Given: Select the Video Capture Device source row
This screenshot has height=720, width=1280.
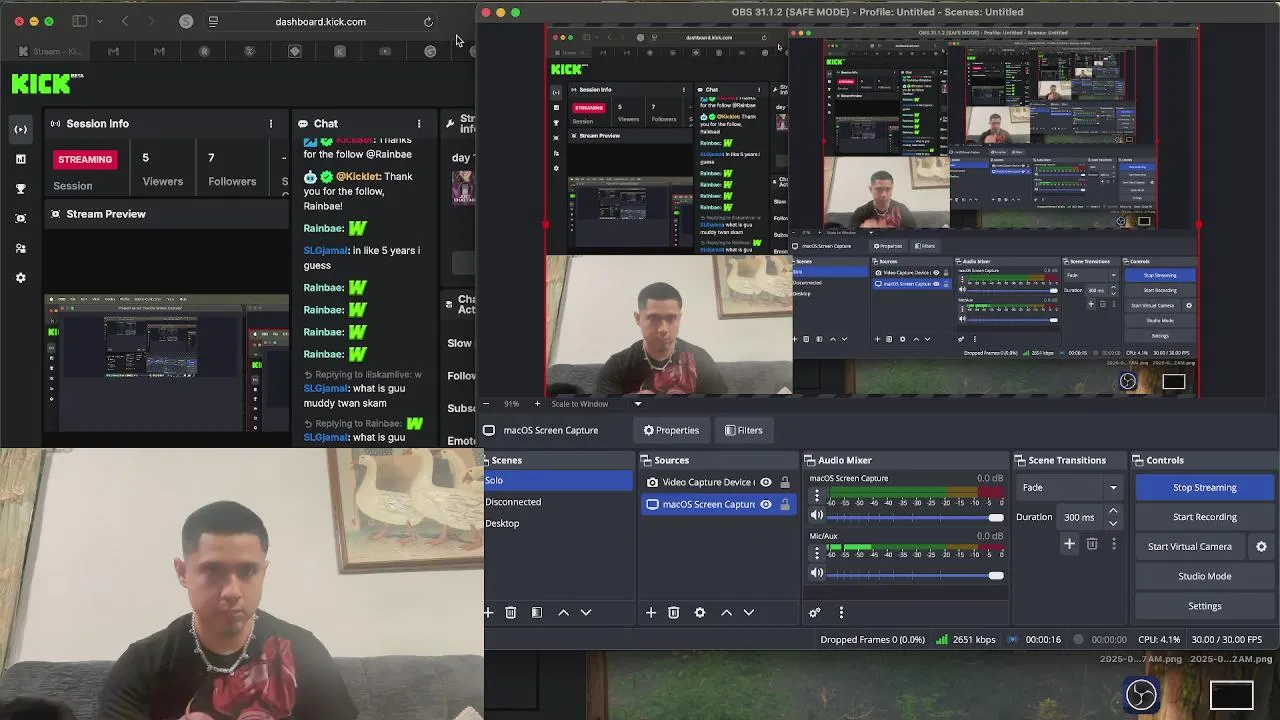Looking at the screenshot, I should tap(717, 482).
